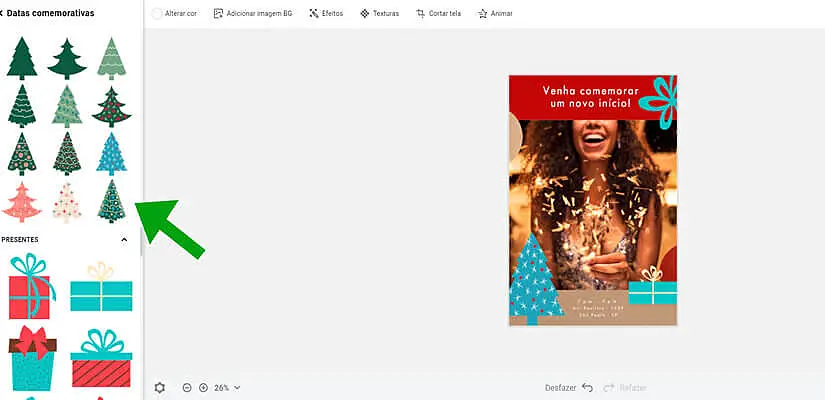Insert wide green tree with red ornaments
Viewport: 825px width, 400px height.
click(112, 107)
